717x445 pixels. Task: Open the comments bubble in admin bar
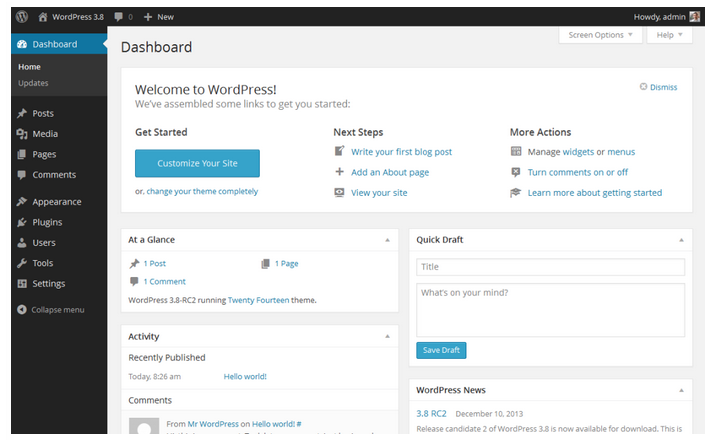click(x=118, y=17)
